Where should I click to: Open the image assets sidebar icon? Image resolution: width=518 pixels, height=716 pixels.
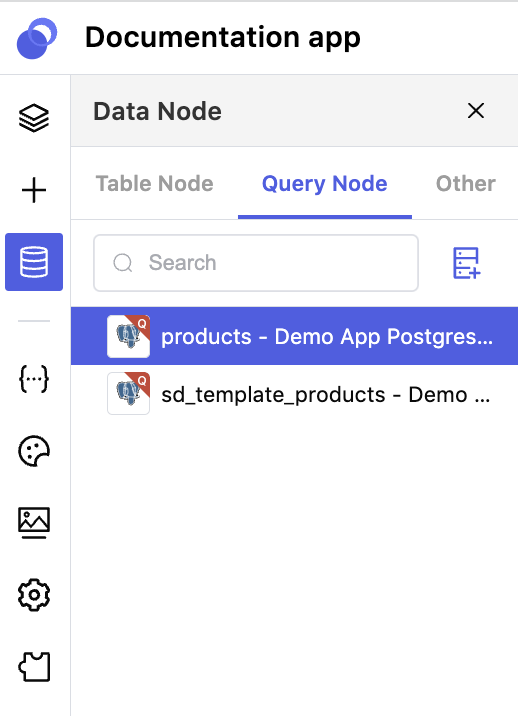click(x=34, y=523)
